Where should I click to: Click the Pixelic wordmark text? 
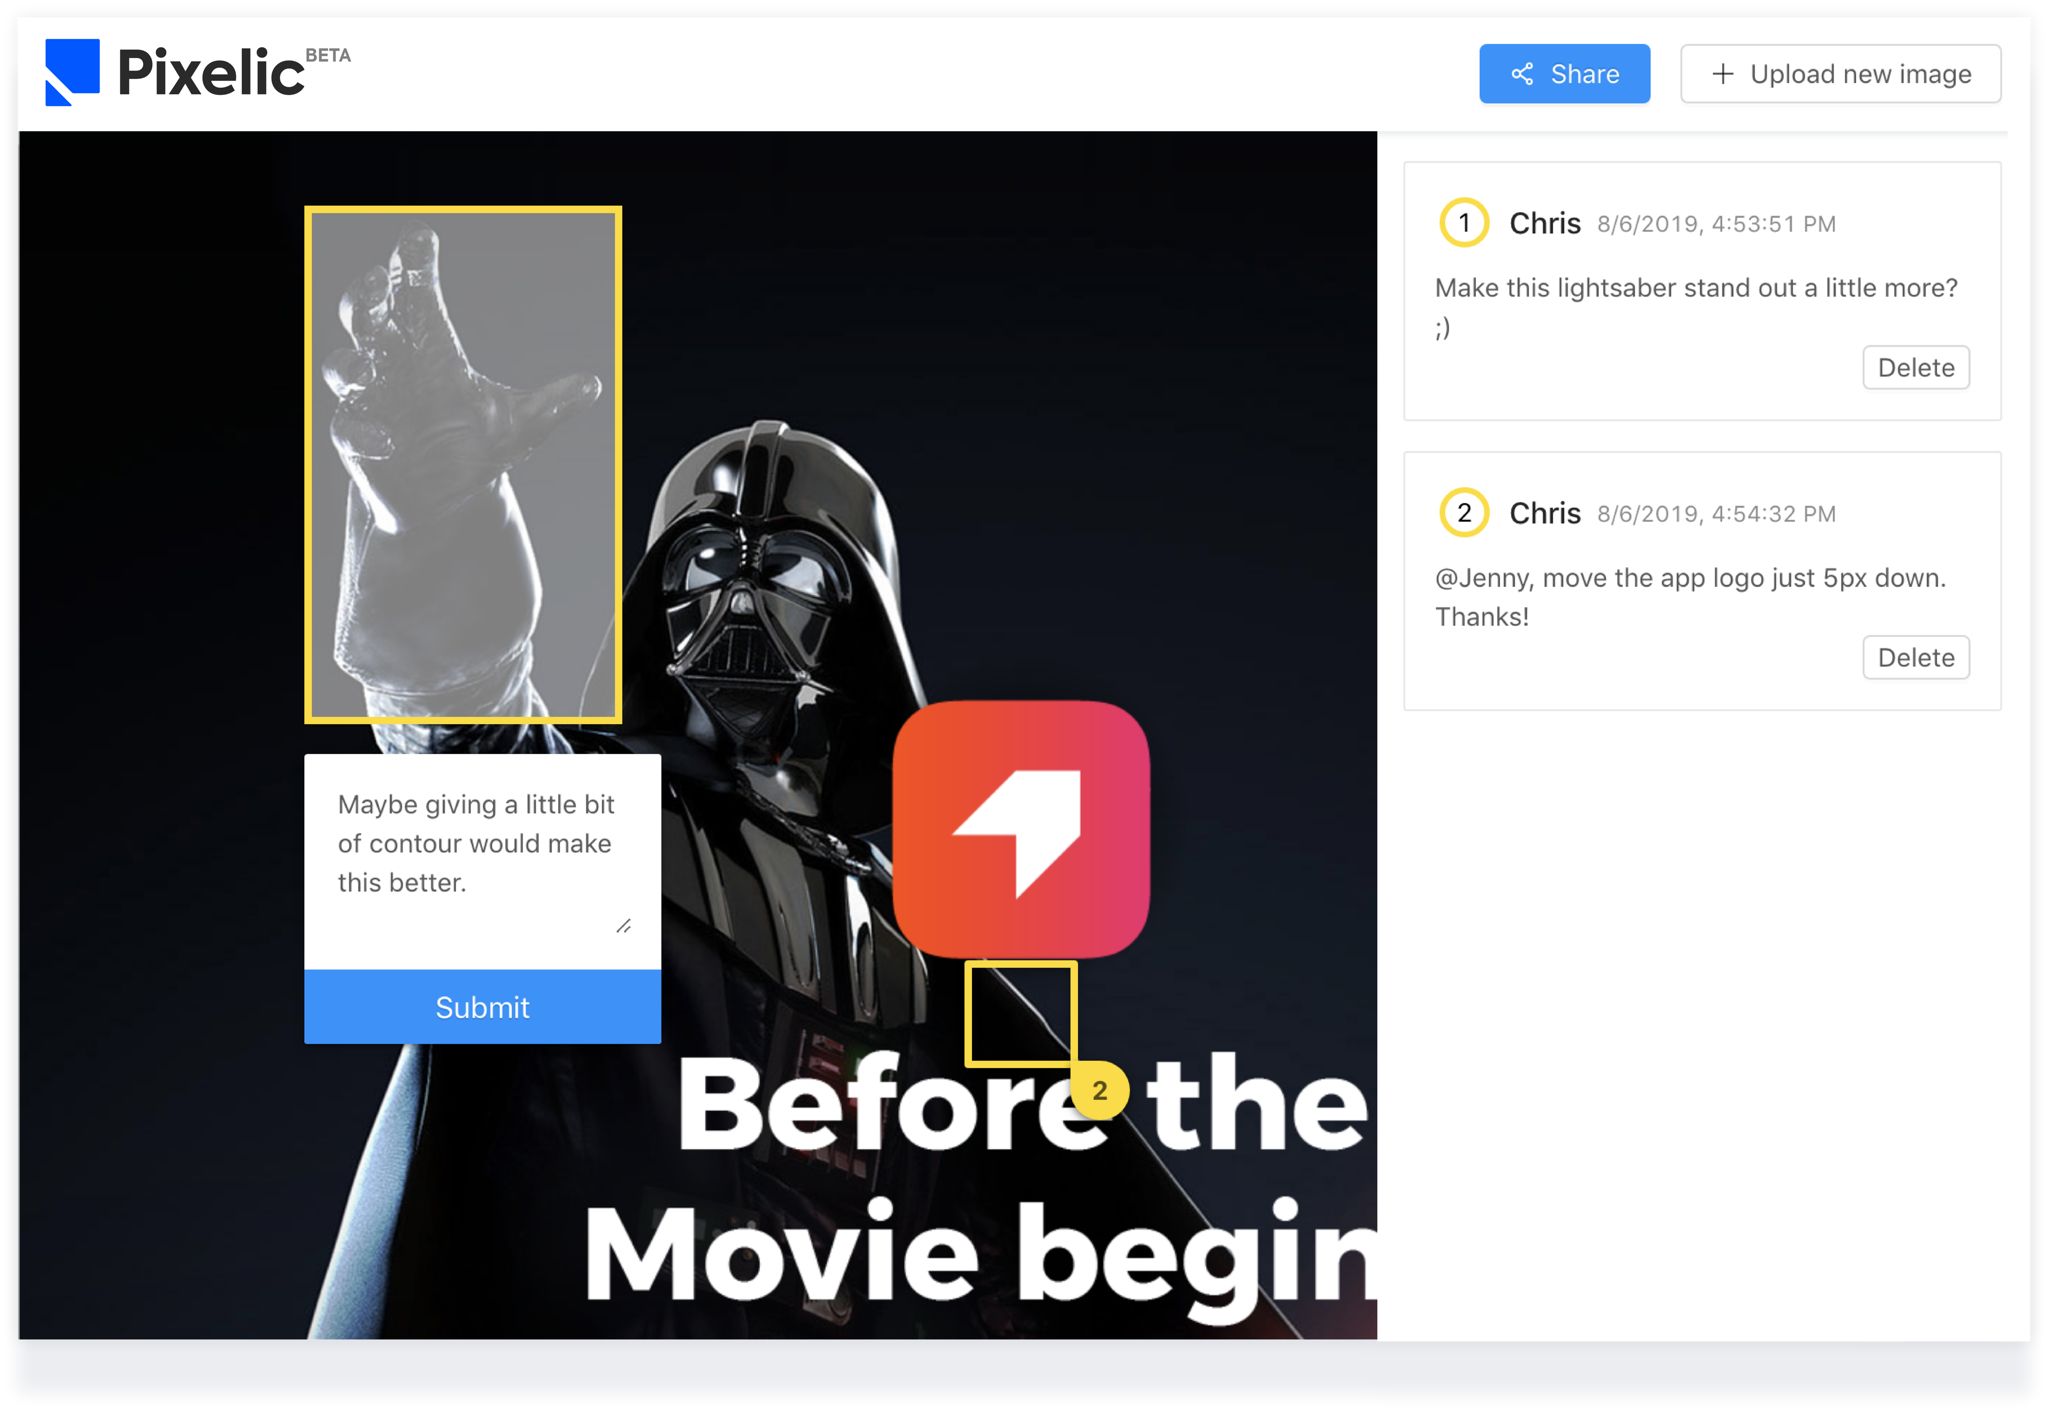click(x=211, y=73)
